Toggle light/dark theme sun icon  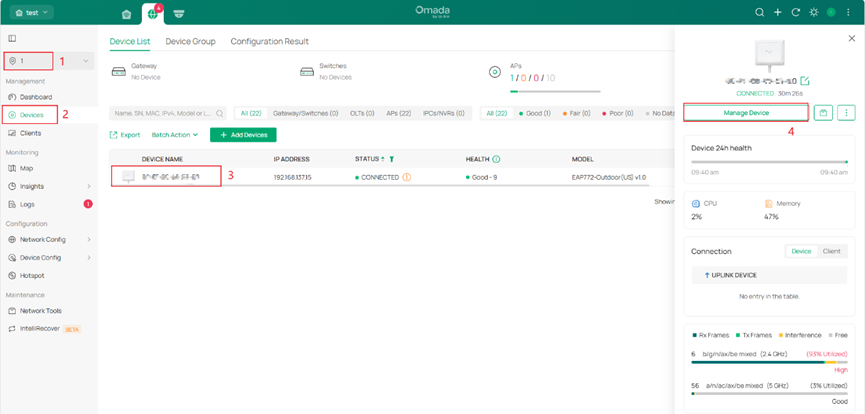(814, 13)
